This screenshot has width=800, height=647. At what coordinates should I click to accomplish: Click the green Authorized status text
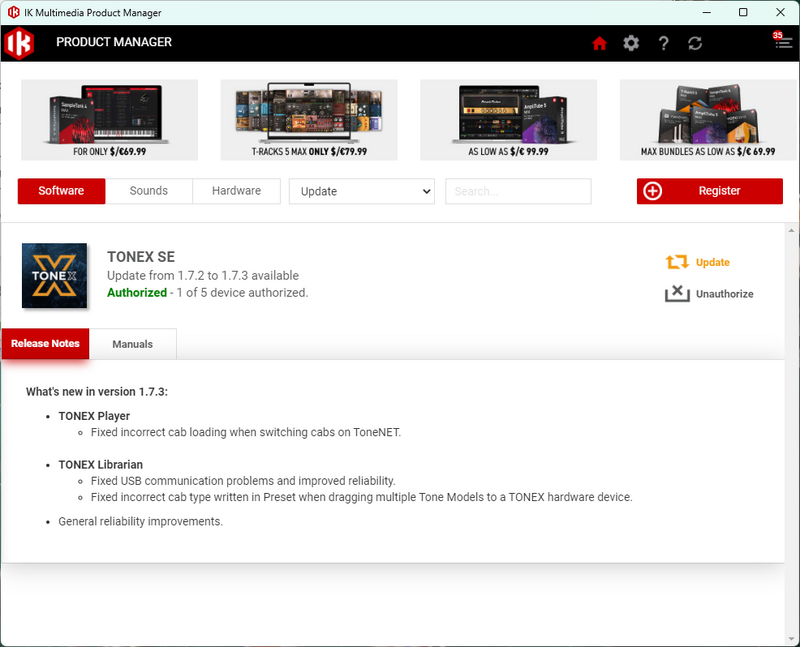[137, 292]
